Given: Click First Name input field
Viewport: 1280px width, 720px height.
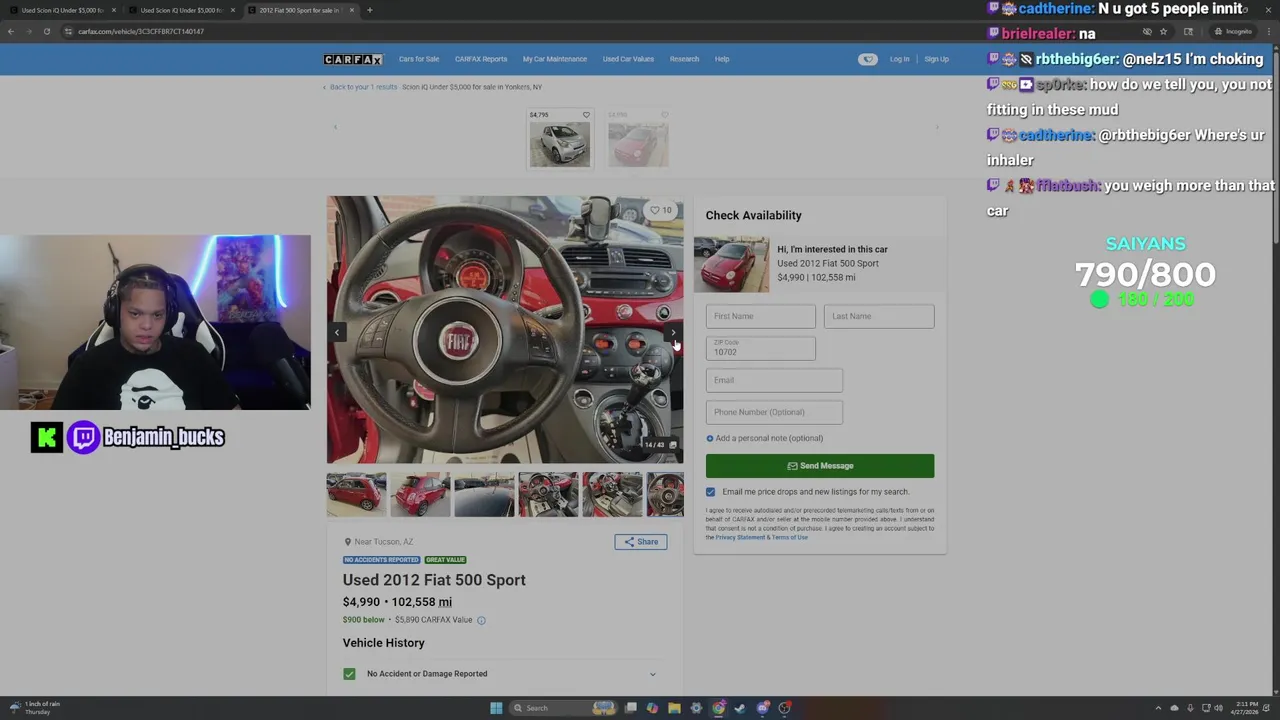Looking at the screenshot, I should (761, 316).
